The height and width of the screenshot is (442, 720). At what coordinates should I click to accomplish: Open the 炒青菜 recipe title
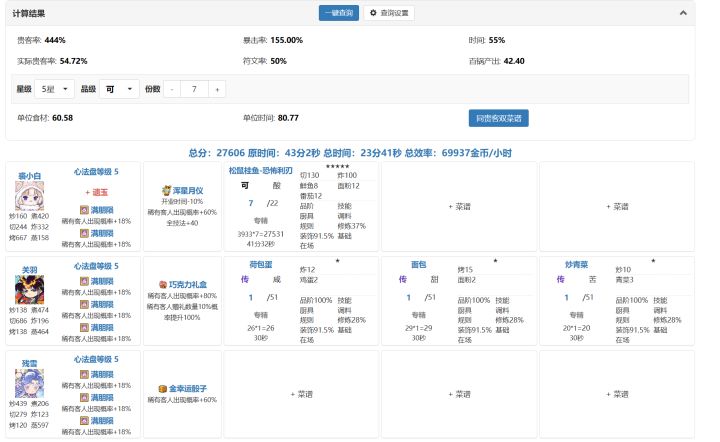tap(576, 264)
